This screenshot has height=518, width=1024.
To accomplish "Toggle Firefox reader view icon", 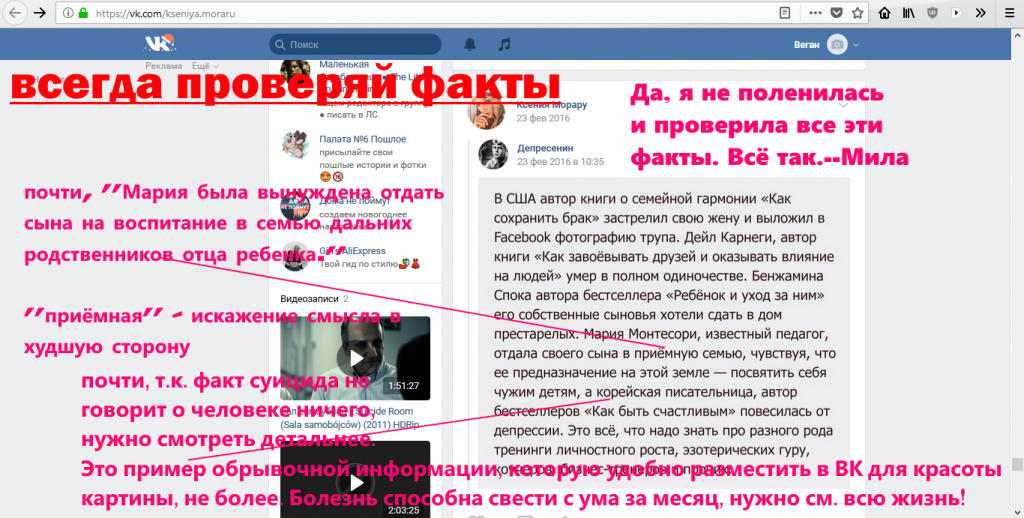I will (785, 14).
